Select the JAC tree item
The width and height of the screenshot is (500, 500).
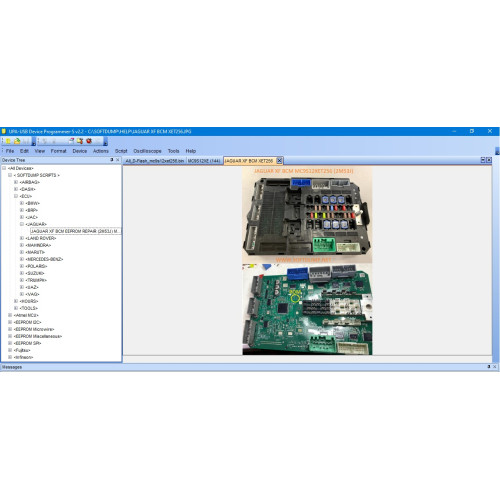pos(31,217)
